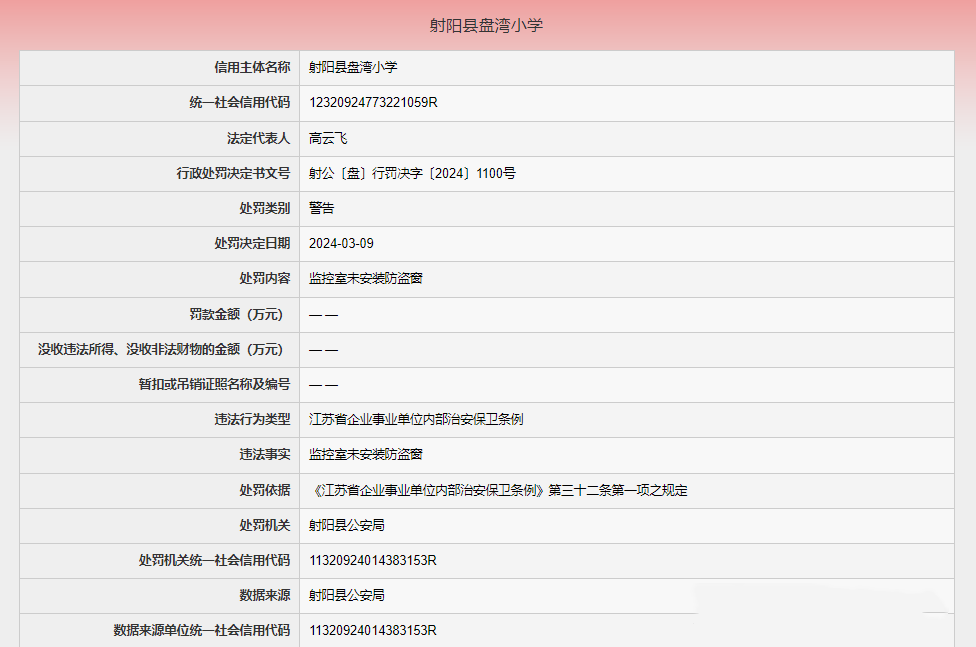Select the label 信用主体名称

252,67
